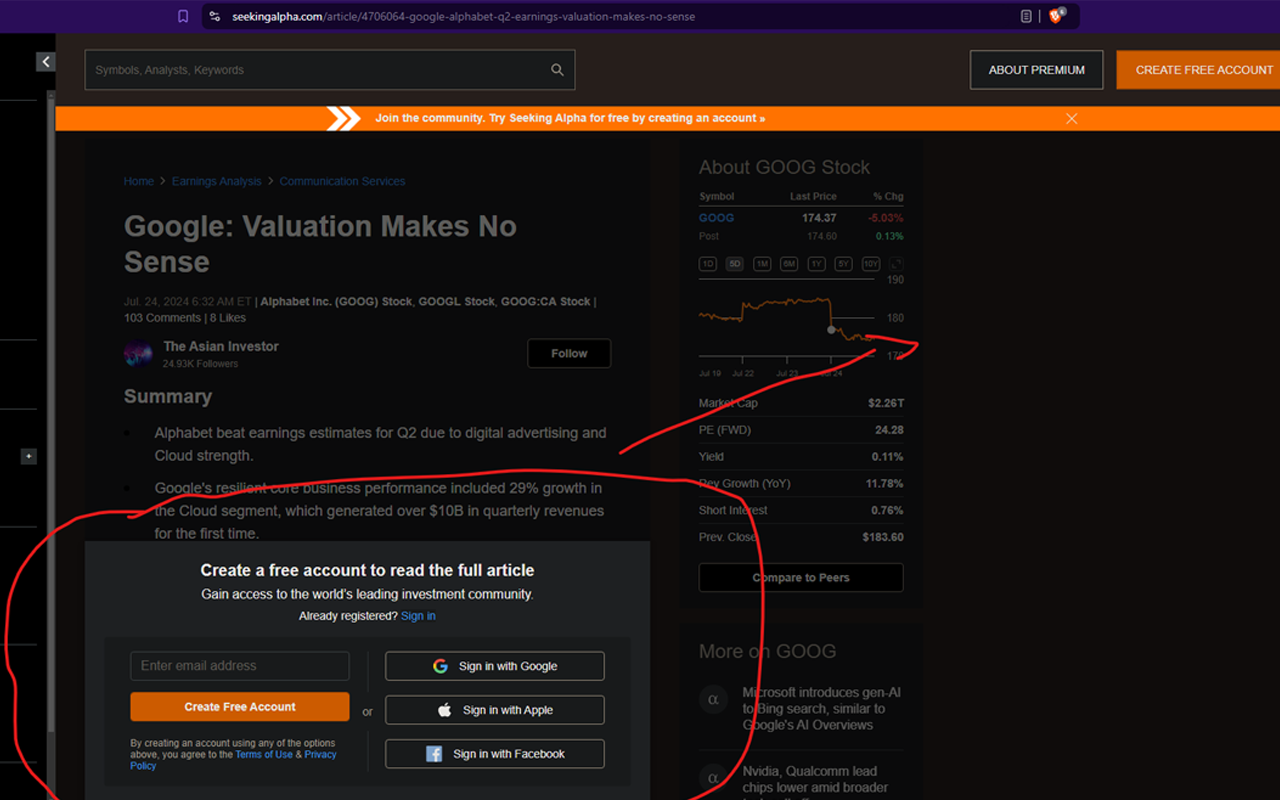This screenshot has height=800, width=1280.
Task: Navigate to the Earnings Analysis breadcrumb
Action: pos(216,181)
